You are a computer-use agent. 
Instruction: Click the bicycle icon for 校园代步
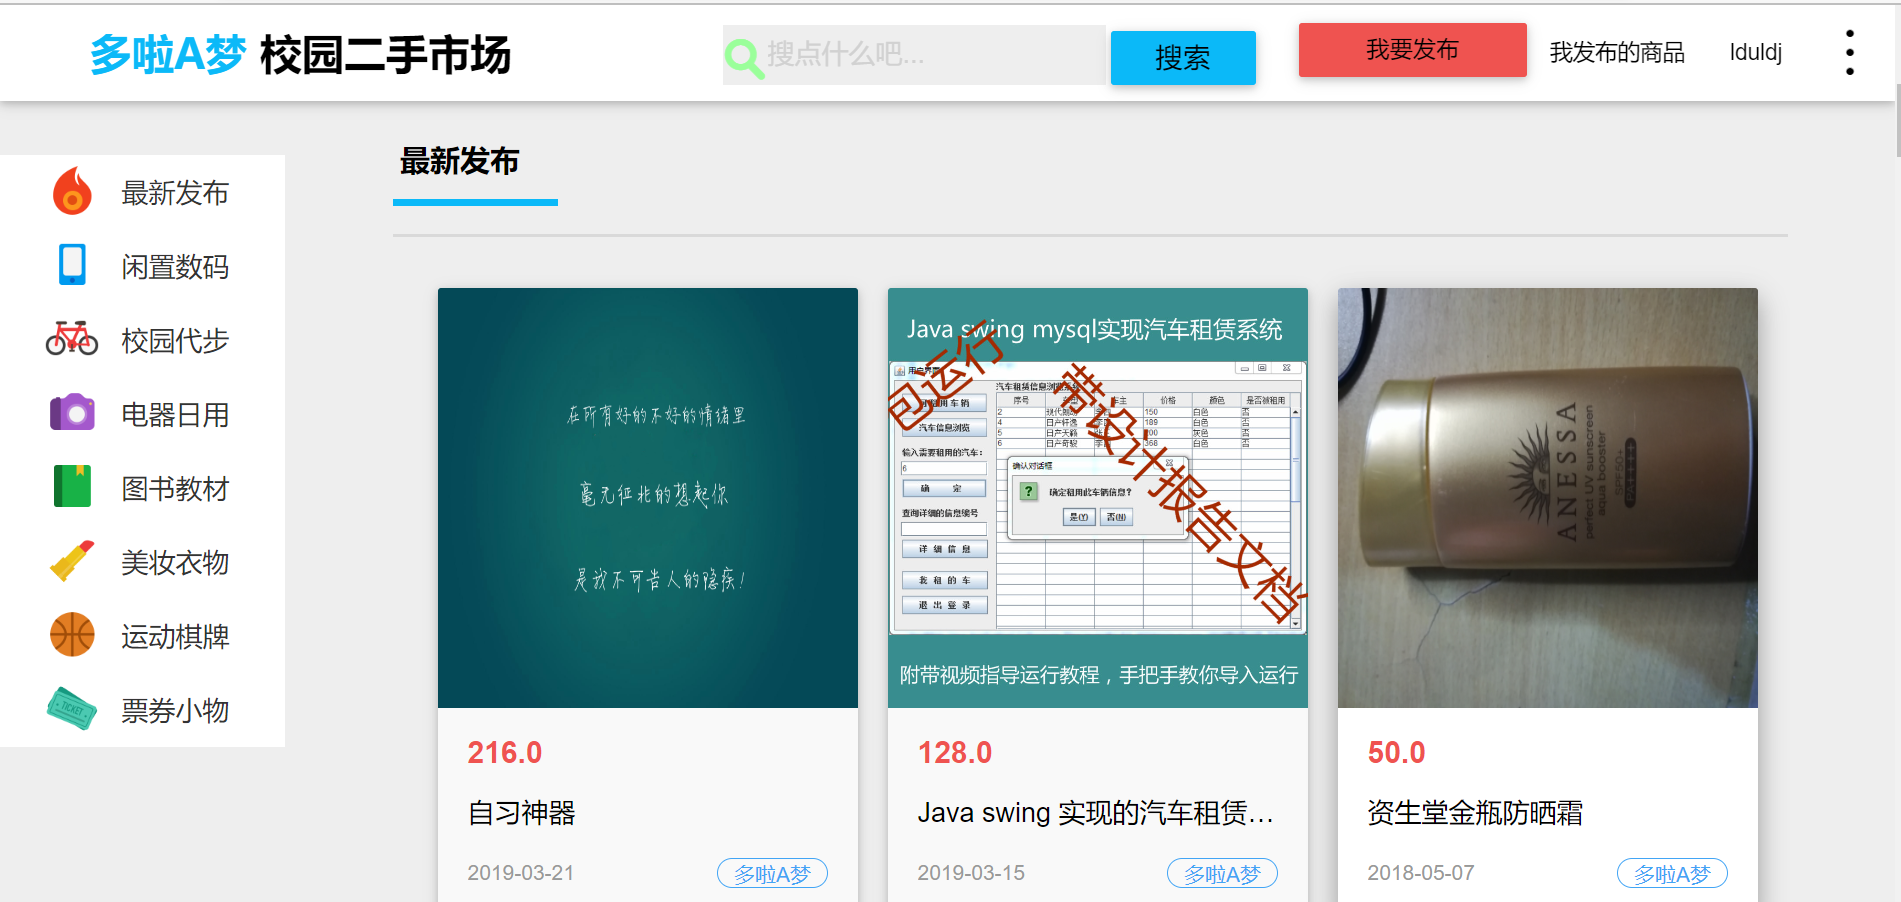[x=72, y=339]
